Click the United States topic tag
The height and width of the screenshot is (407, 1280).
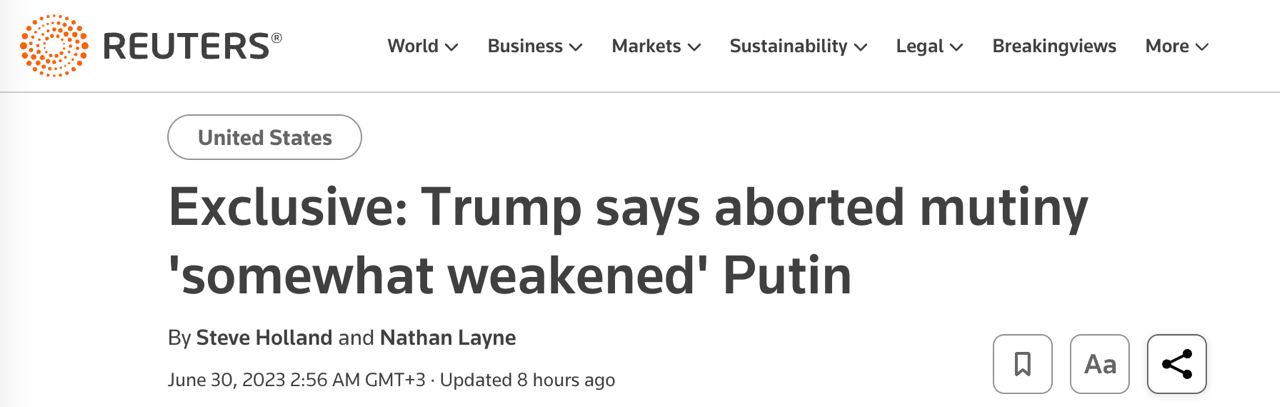[x=265, y=138]
